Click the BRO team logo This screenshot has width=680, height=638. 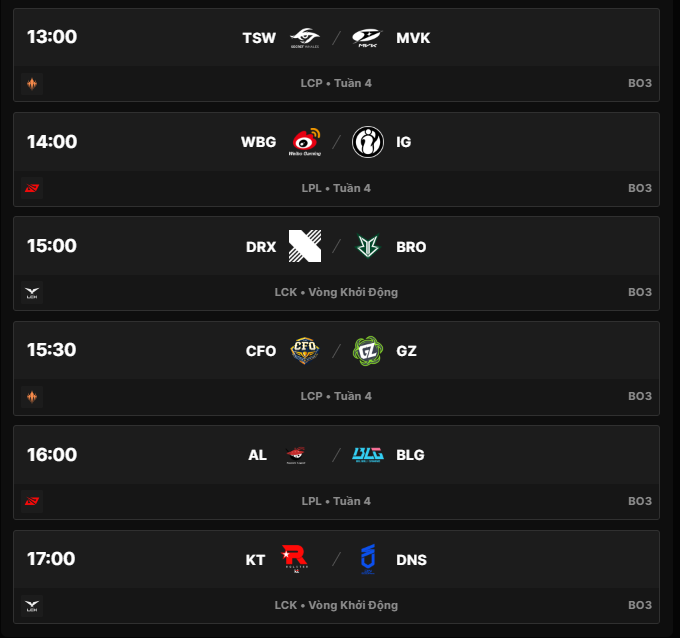click(367, 246)
